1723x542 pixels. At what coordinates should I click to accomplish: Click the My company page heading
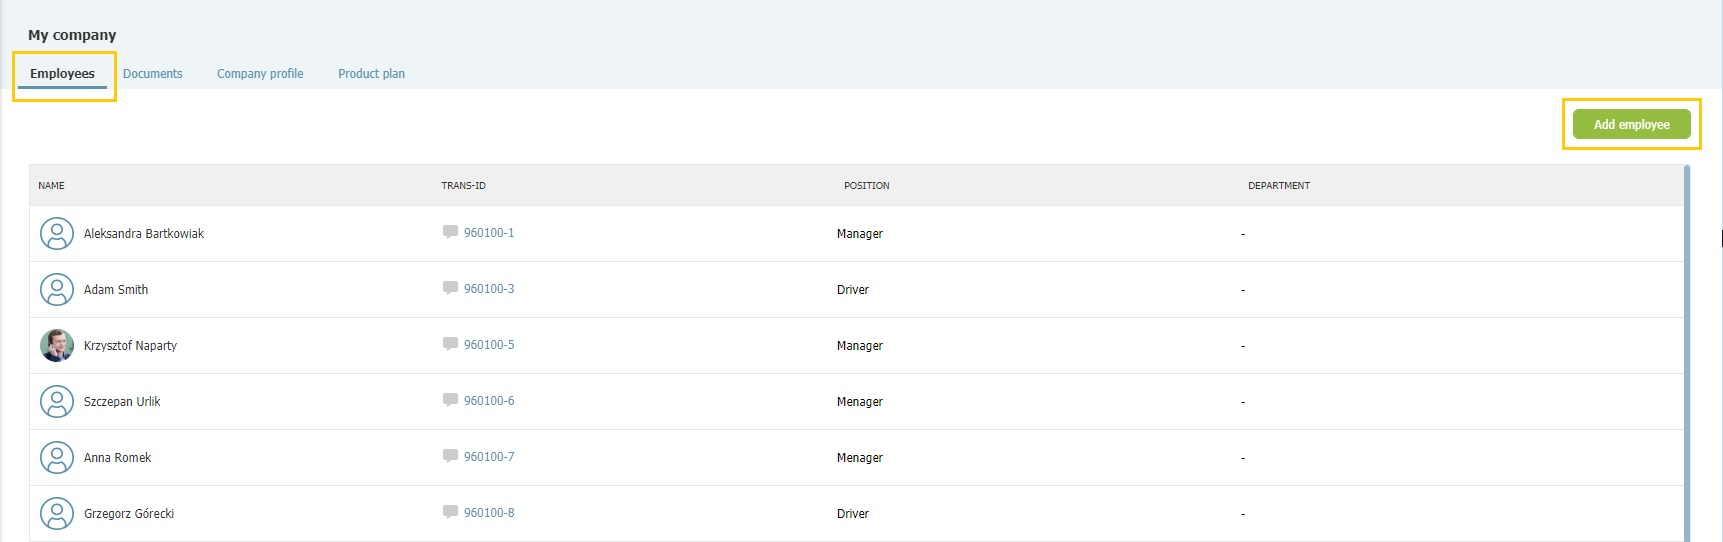tap(72, 35)
